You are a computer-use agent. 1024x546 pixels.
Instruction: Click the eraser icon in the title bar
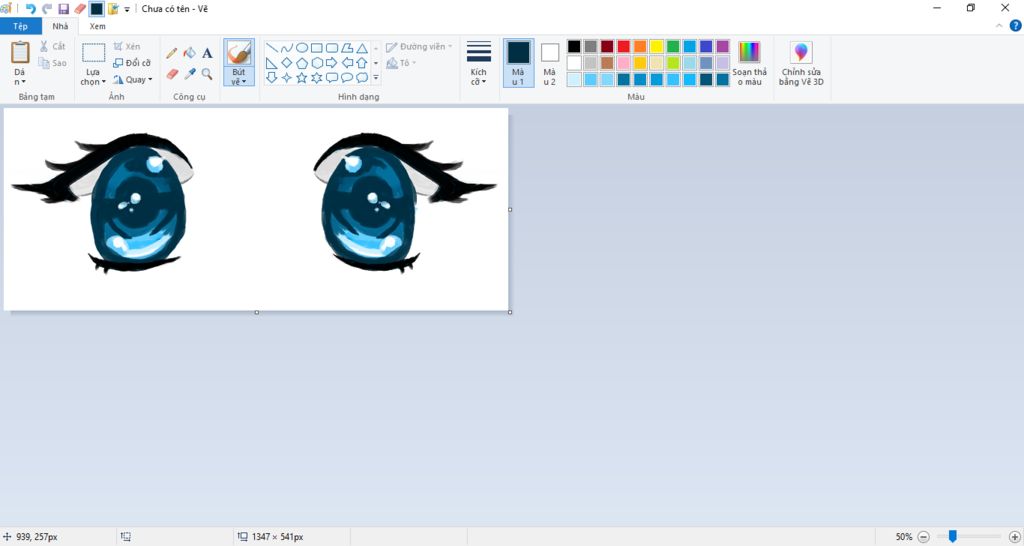[80, 8]
